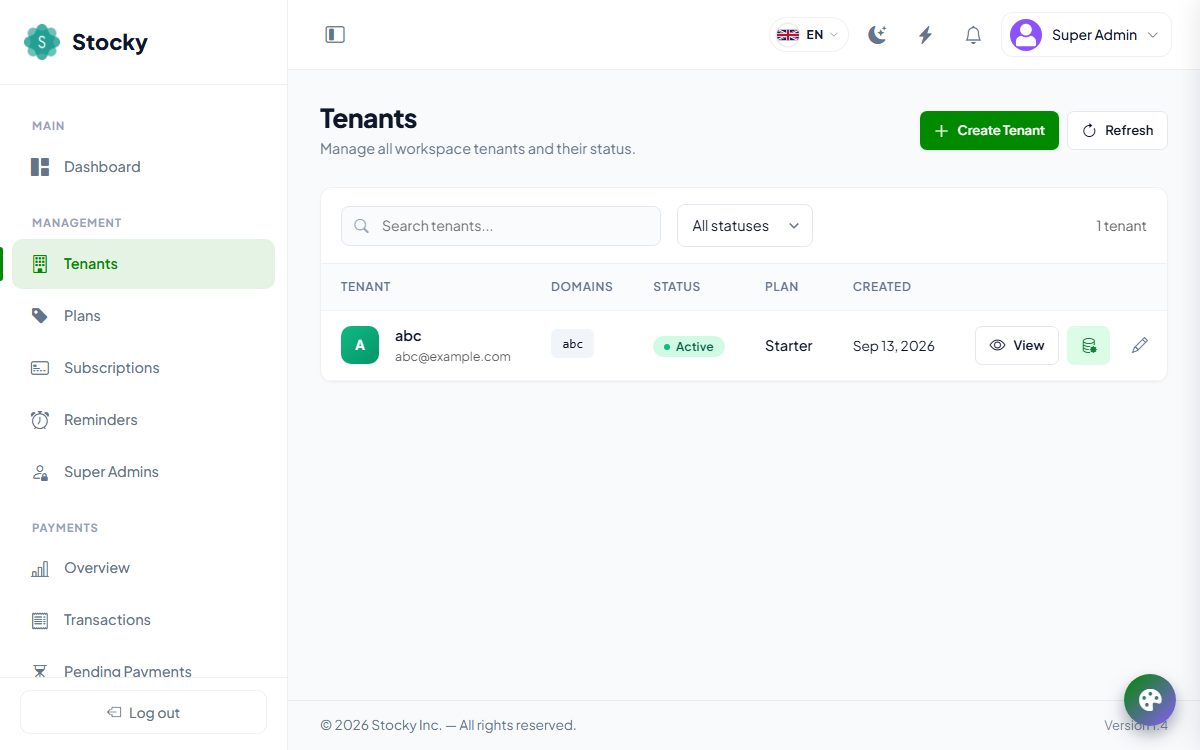Click the DOMAINS column header

[582, 287]
